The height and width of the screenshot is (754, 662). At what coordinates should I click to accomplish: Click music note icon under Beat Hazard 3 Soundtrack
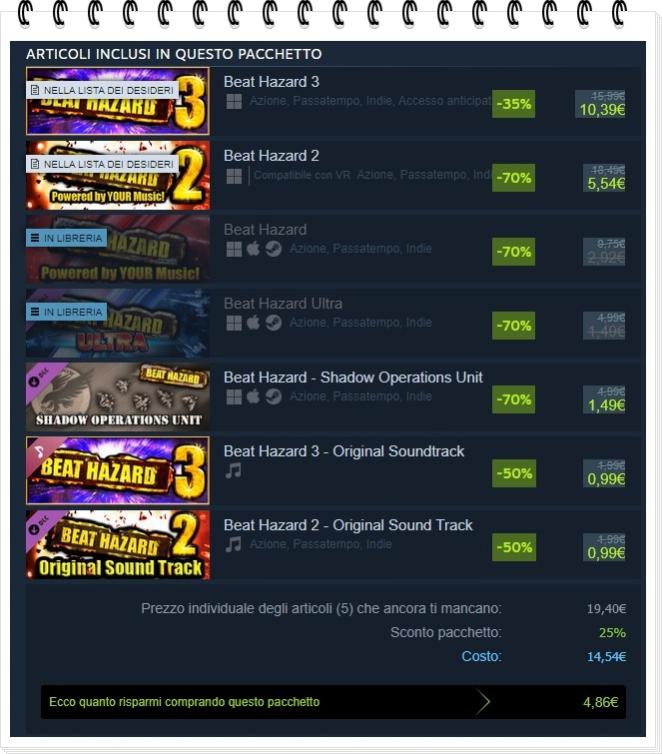click(x=234, y=471)
